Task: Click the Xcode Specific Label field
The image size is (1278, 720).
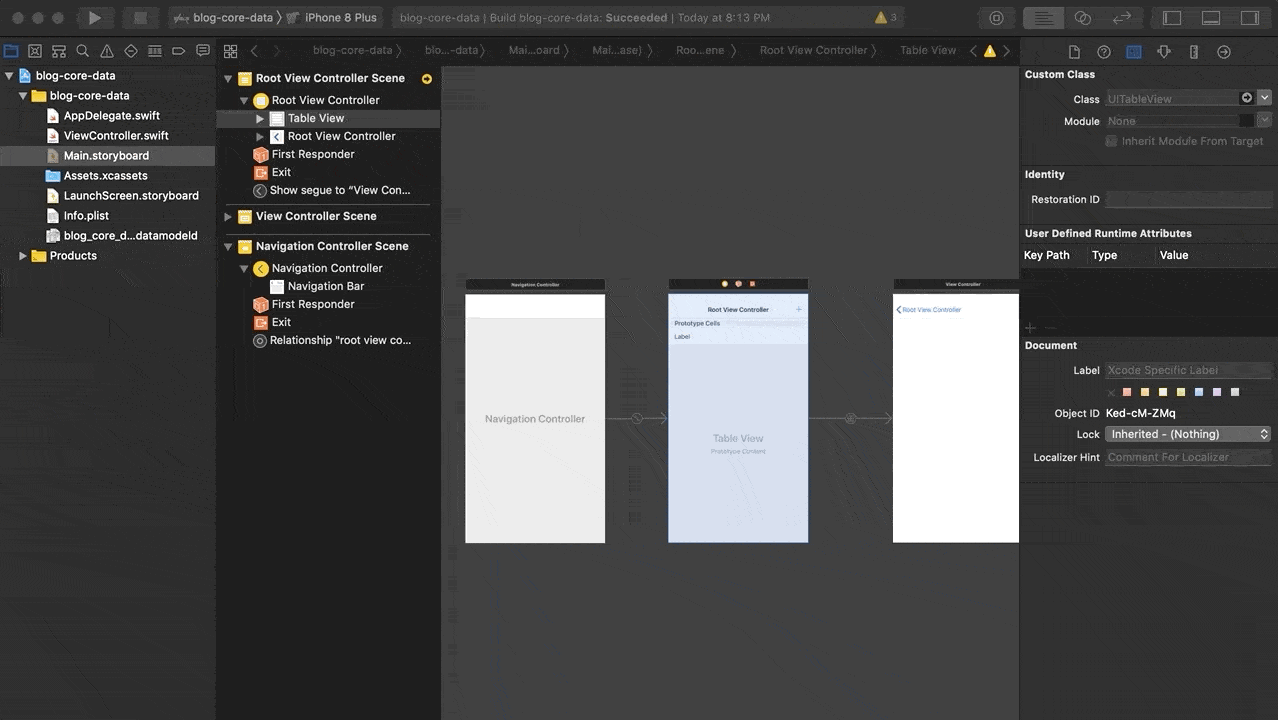Action: click(1188, 370)
